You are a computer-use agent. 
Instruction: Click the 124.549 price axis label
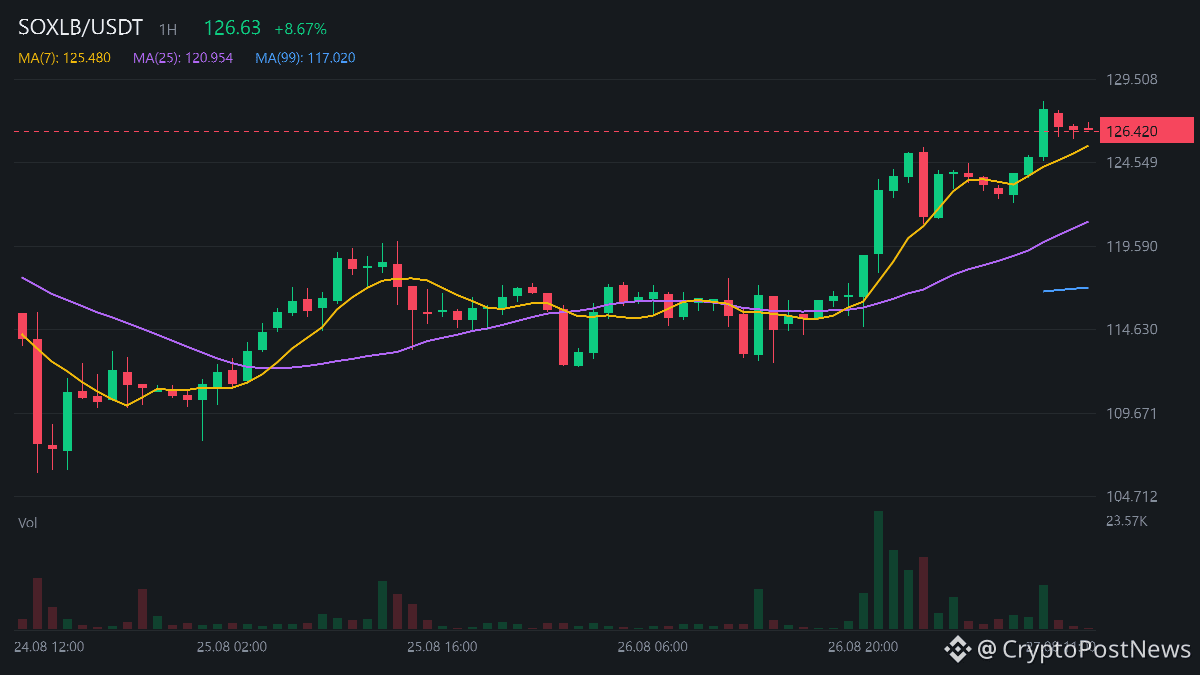tap(1131, 162)
